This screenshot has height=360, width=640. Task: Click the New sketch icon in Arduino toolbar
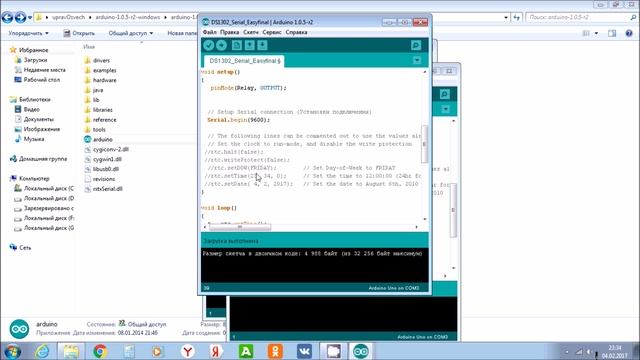(x=237, y=45)
